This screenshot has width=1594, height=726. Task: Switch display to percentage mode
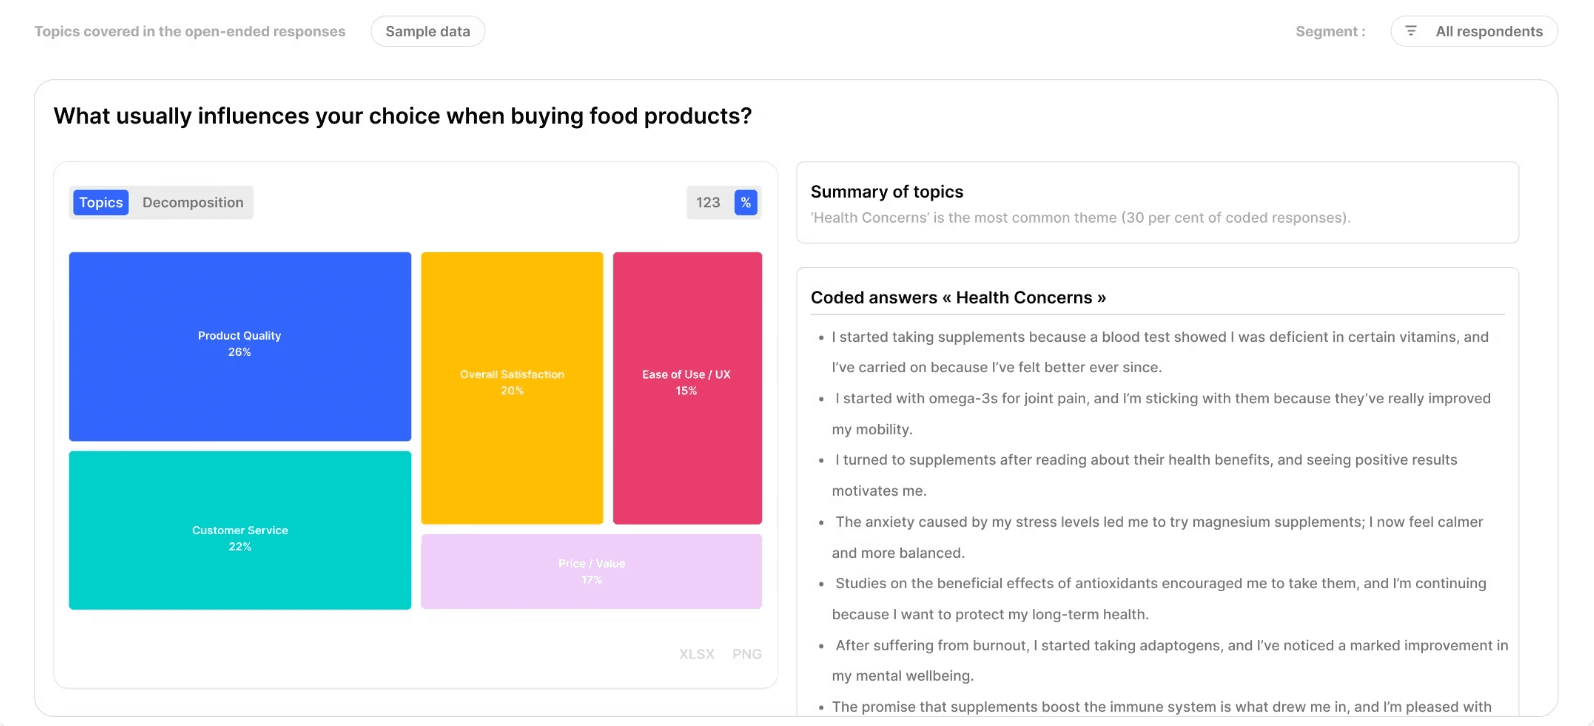coord(746,202)
